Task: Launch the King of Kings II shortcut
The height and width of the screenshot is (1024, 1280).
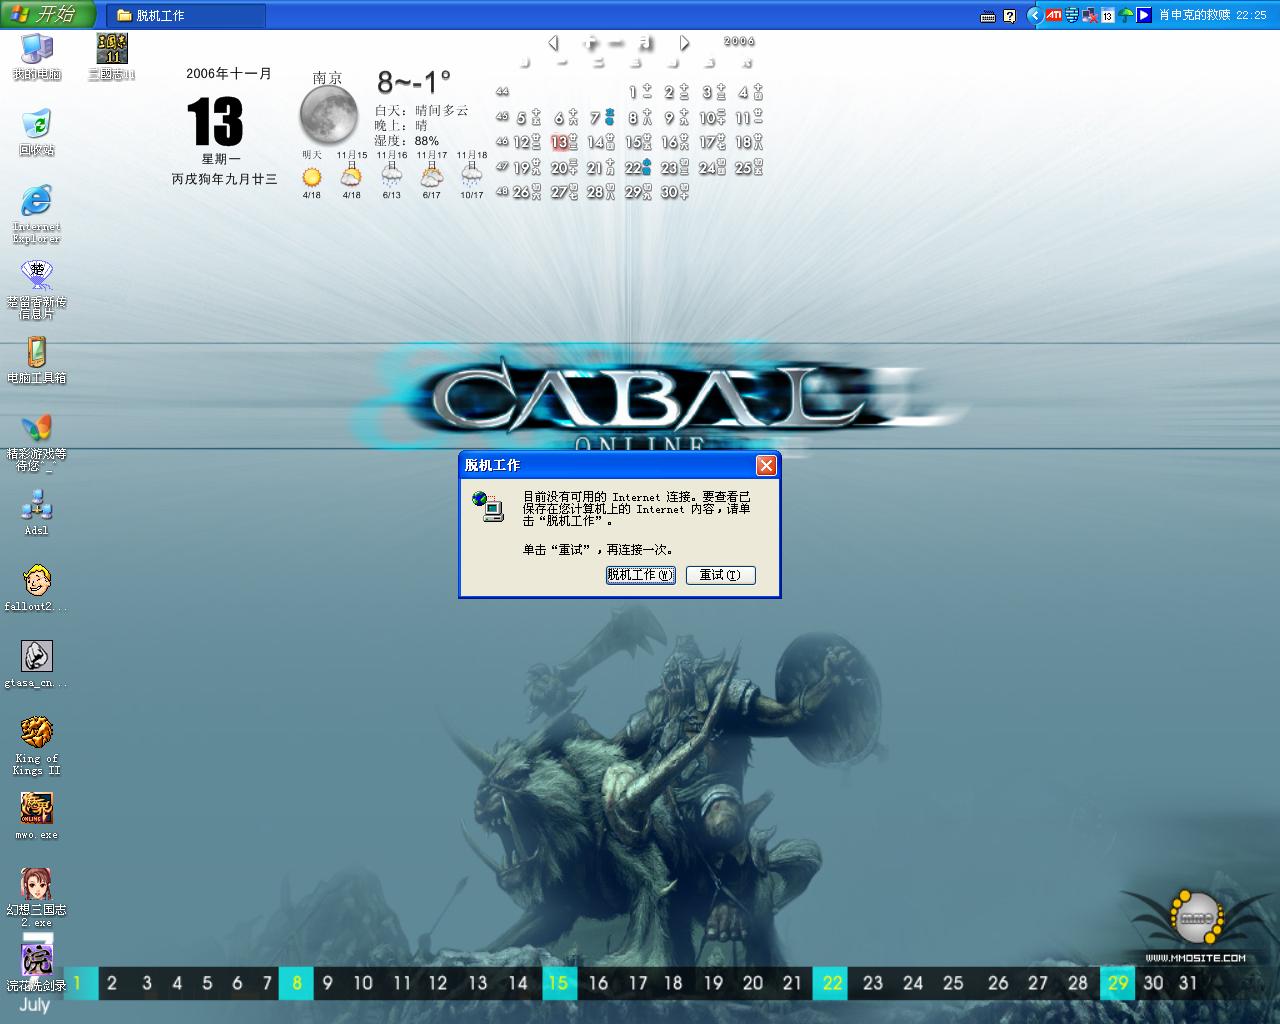Action: point(37,746)
